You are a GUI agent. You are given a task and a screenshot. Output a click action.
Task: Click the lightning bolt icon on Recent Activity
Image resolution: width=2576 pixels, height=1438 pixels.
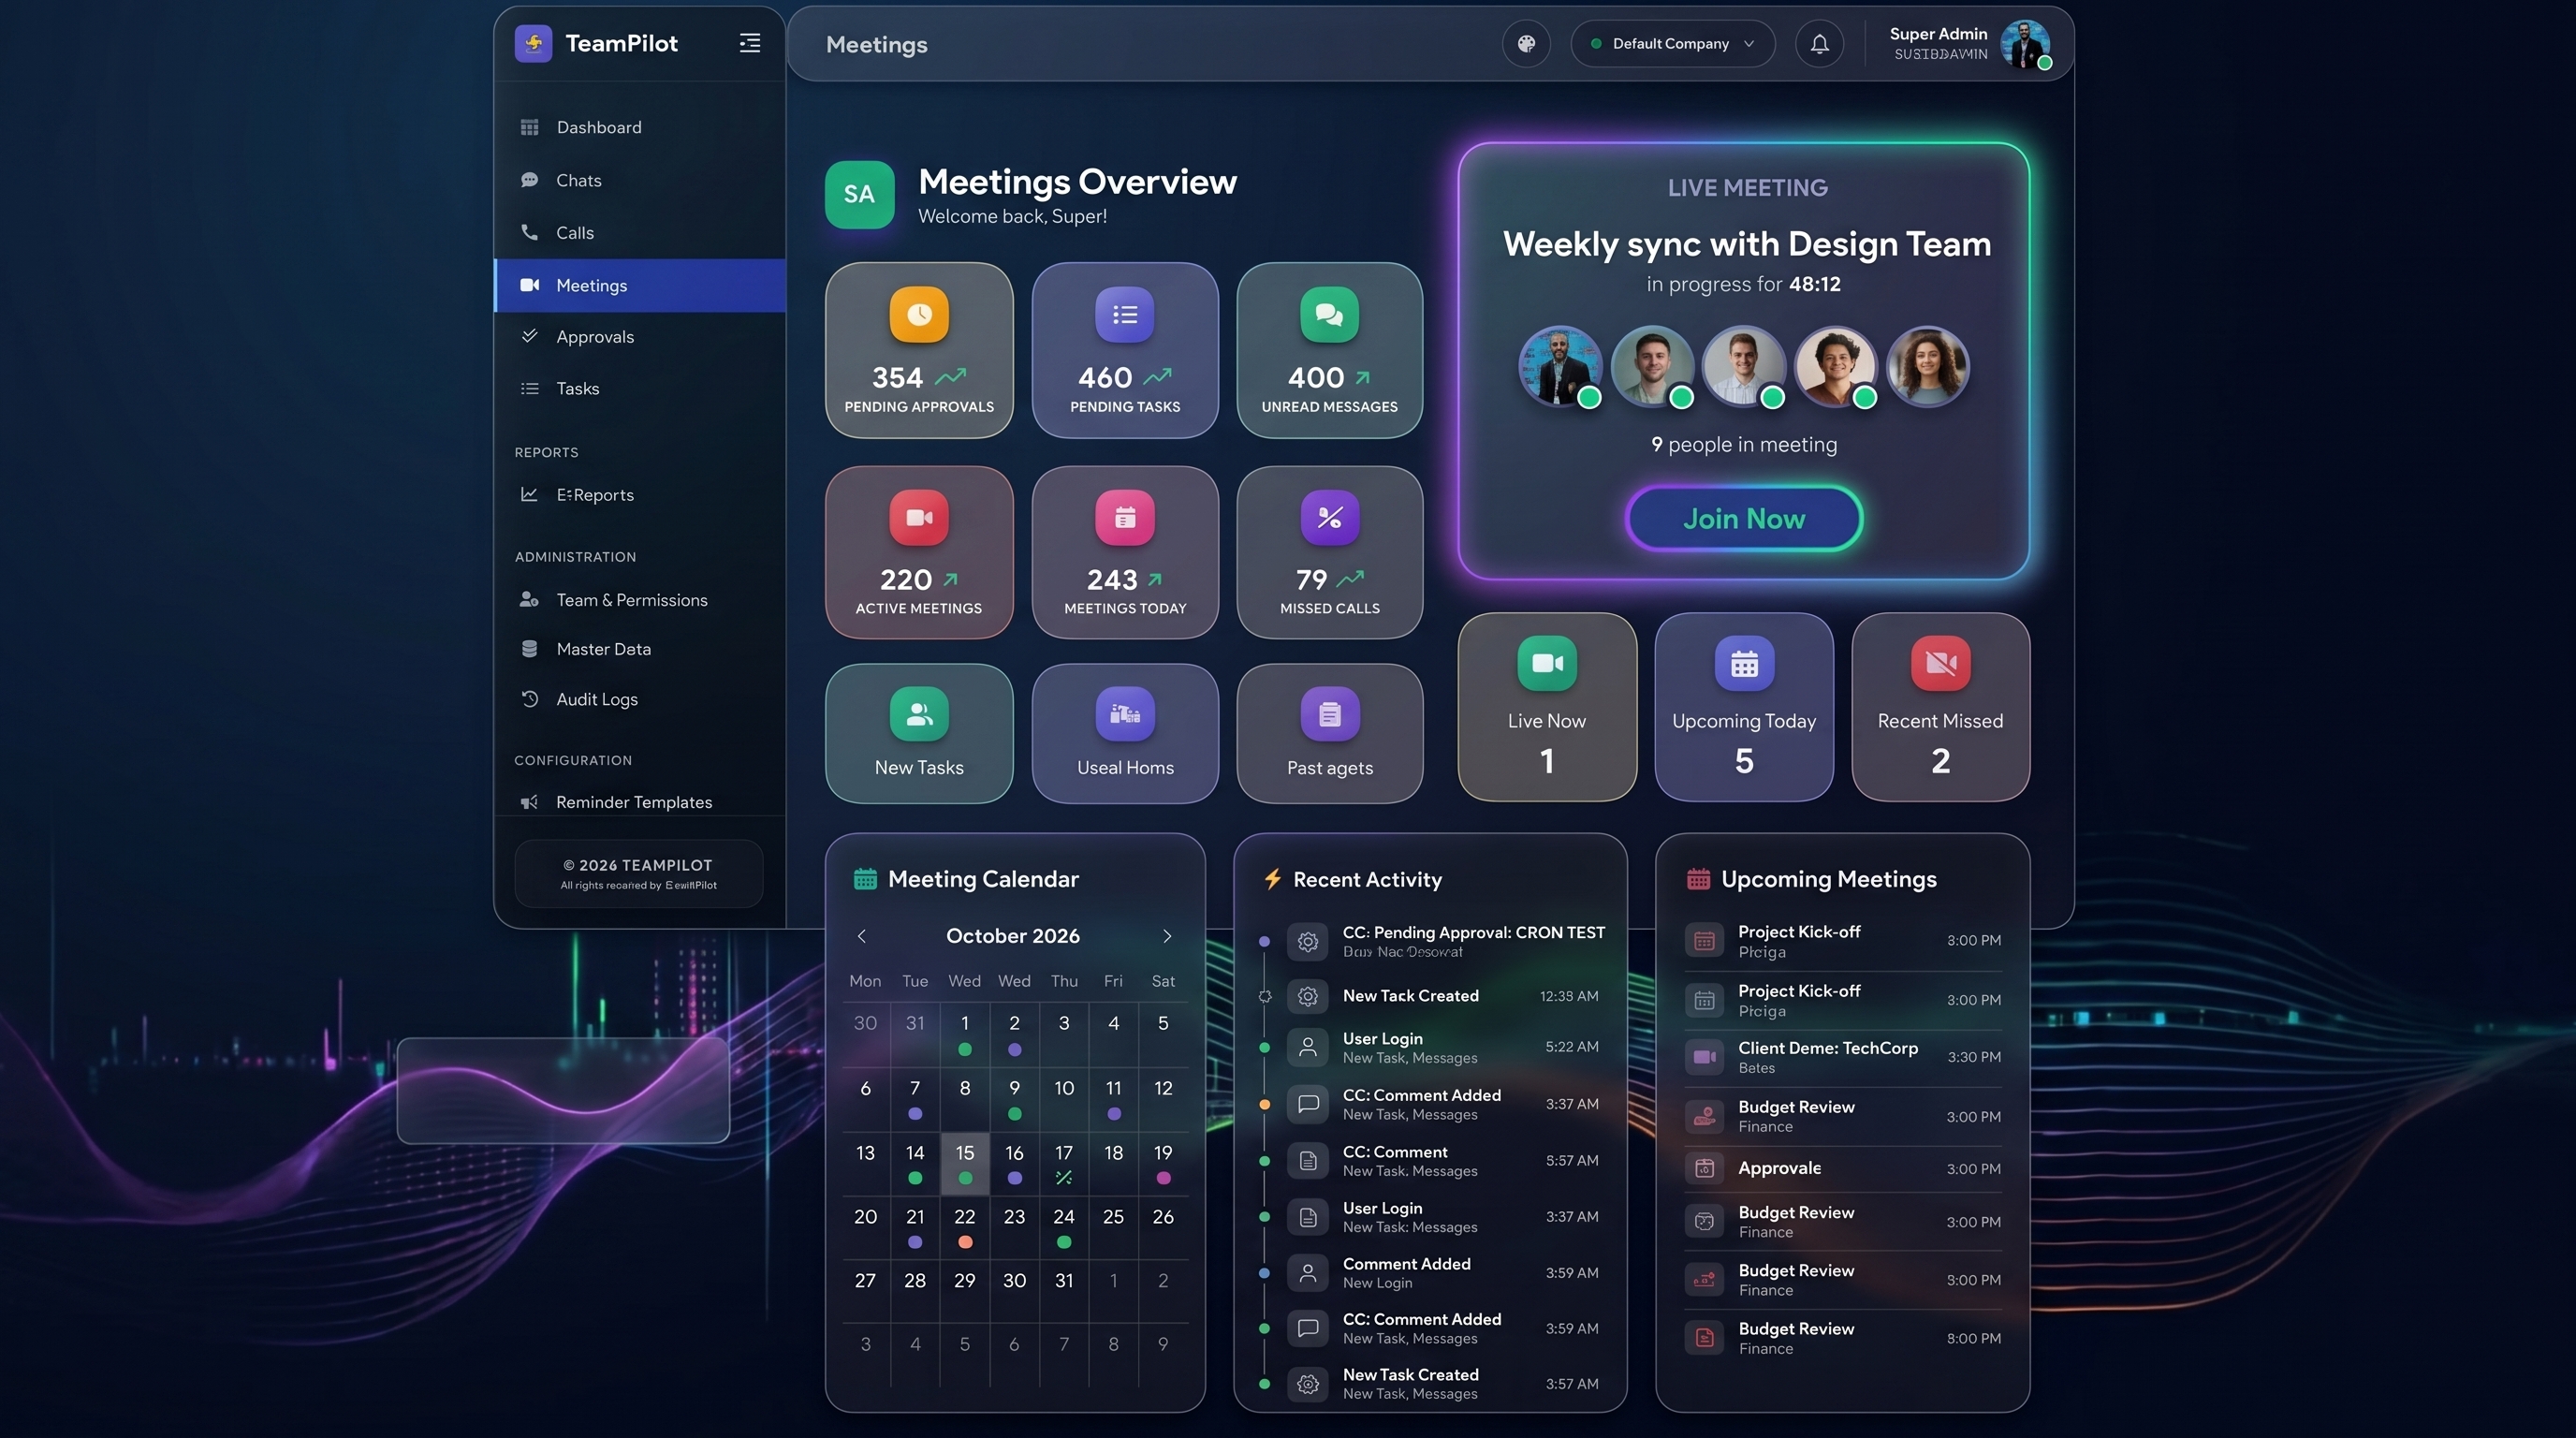coord(1272,879)
